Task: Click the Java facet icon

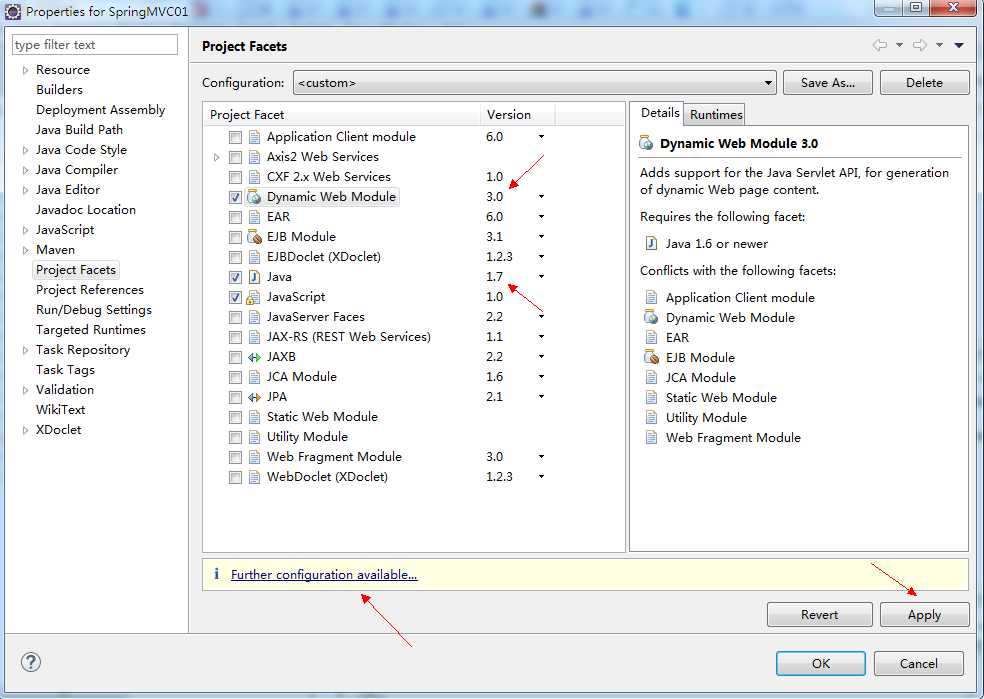Action: 254,277
